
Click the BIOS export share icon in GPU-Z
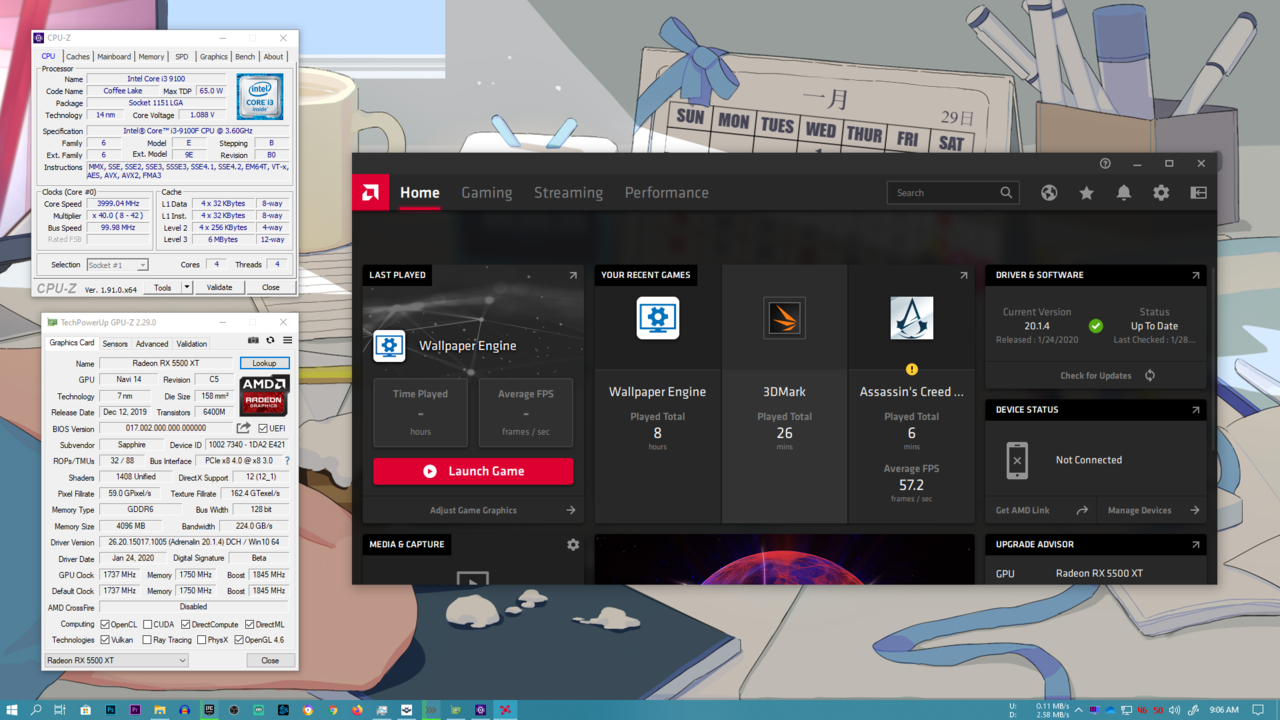[x=243, y=428]
